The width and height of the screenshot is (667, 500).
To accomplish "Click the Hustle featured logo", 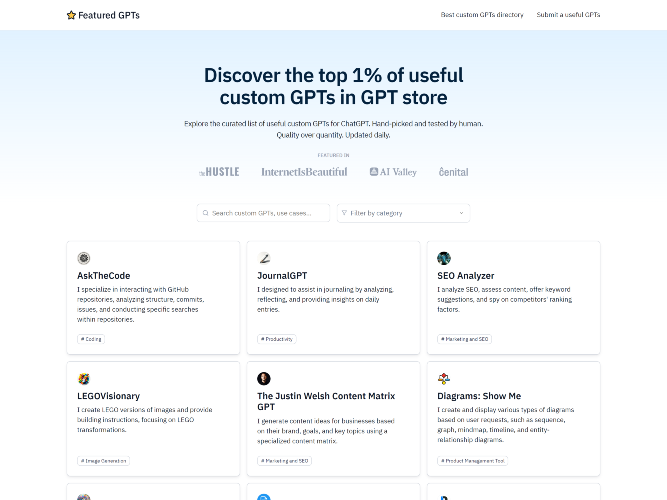I will coord(219,172).
